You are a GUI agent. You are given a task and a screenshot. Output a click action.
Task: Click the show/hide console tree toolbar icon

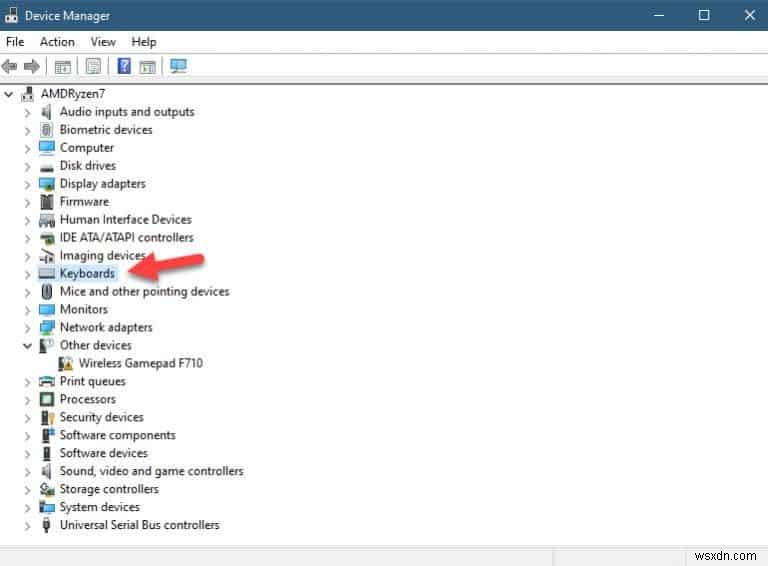tap(63, 67)
